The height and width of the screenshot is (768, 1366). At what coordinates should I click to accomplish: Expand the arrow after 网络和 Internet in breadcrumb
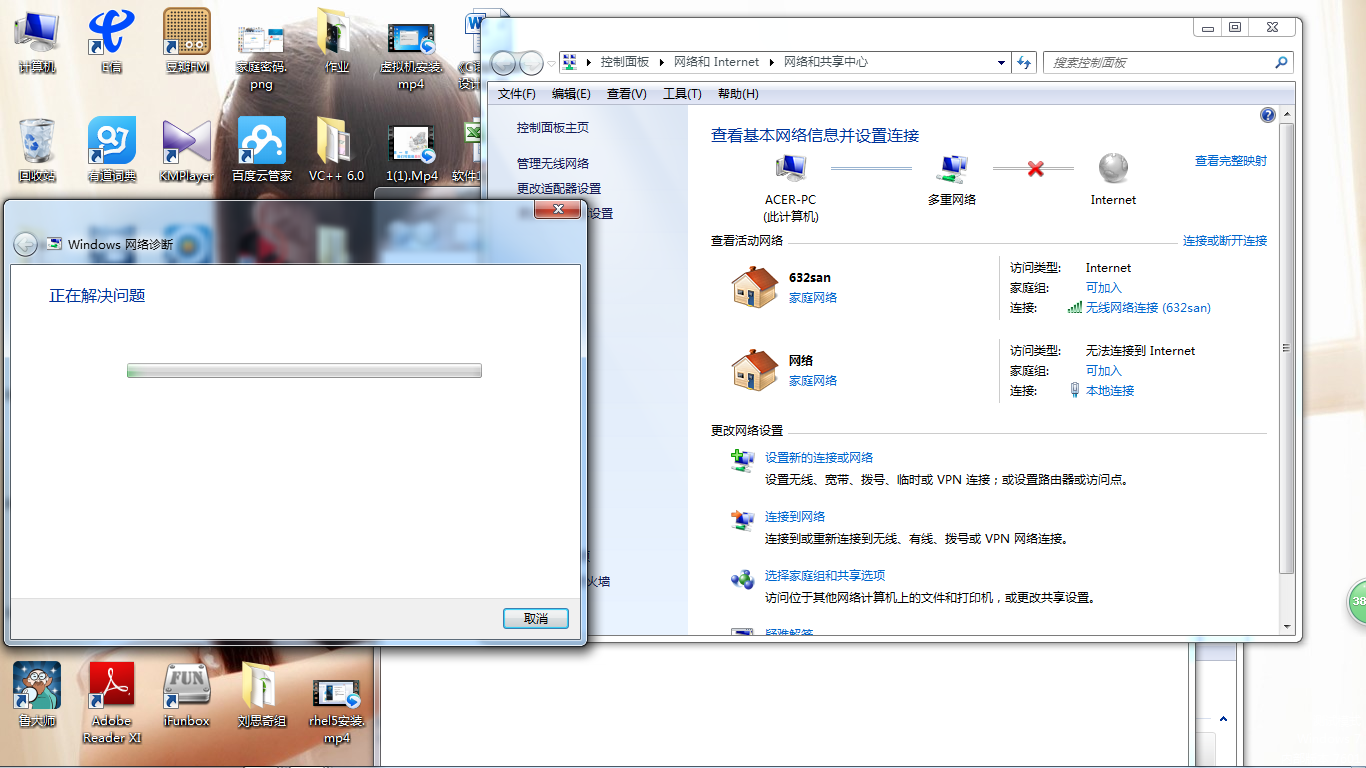[x=771, y=62]
